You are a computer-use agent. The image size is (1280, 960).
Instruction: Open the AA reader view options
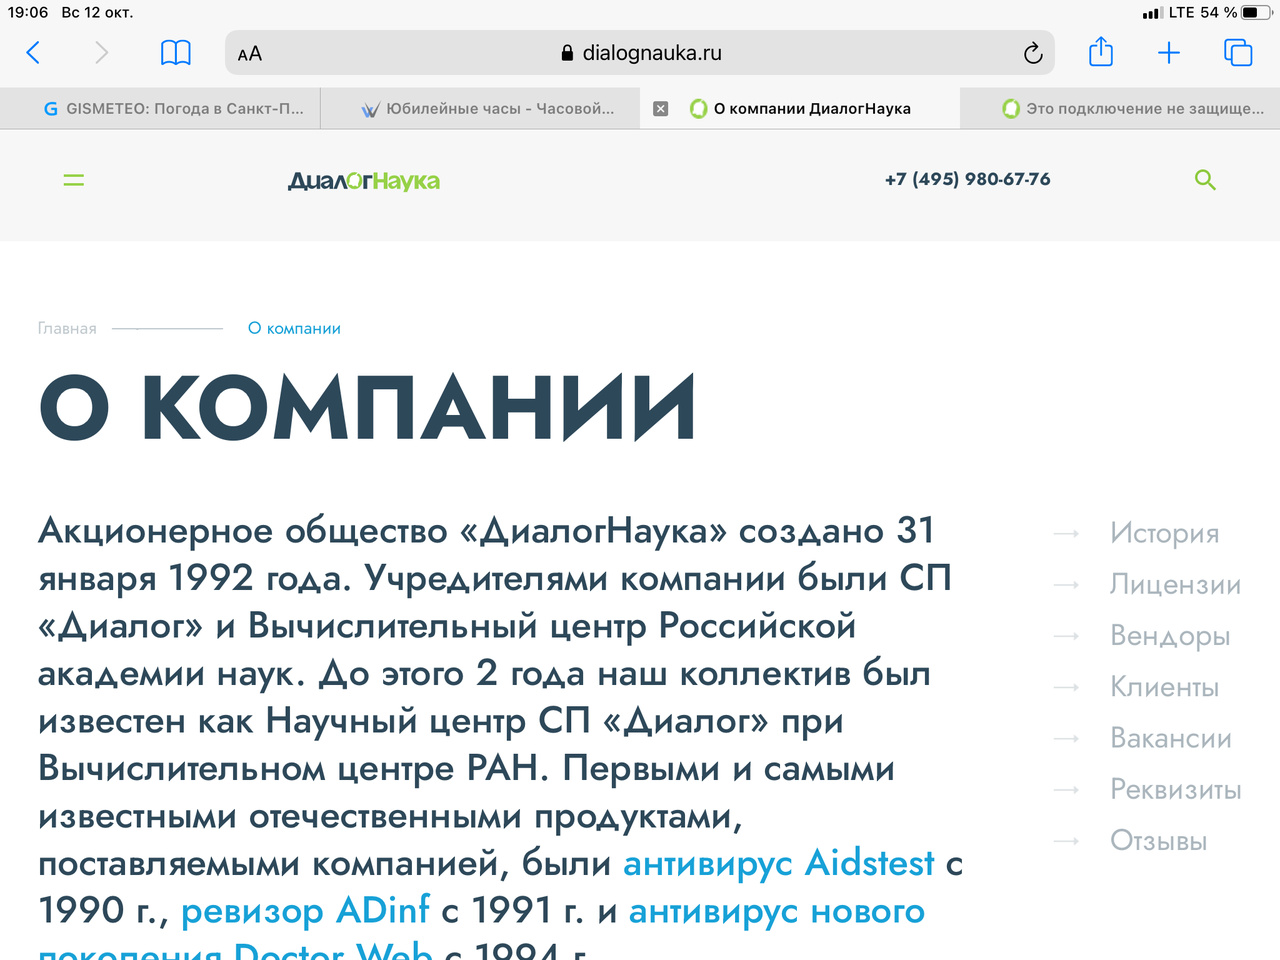(x=250, y=54)
